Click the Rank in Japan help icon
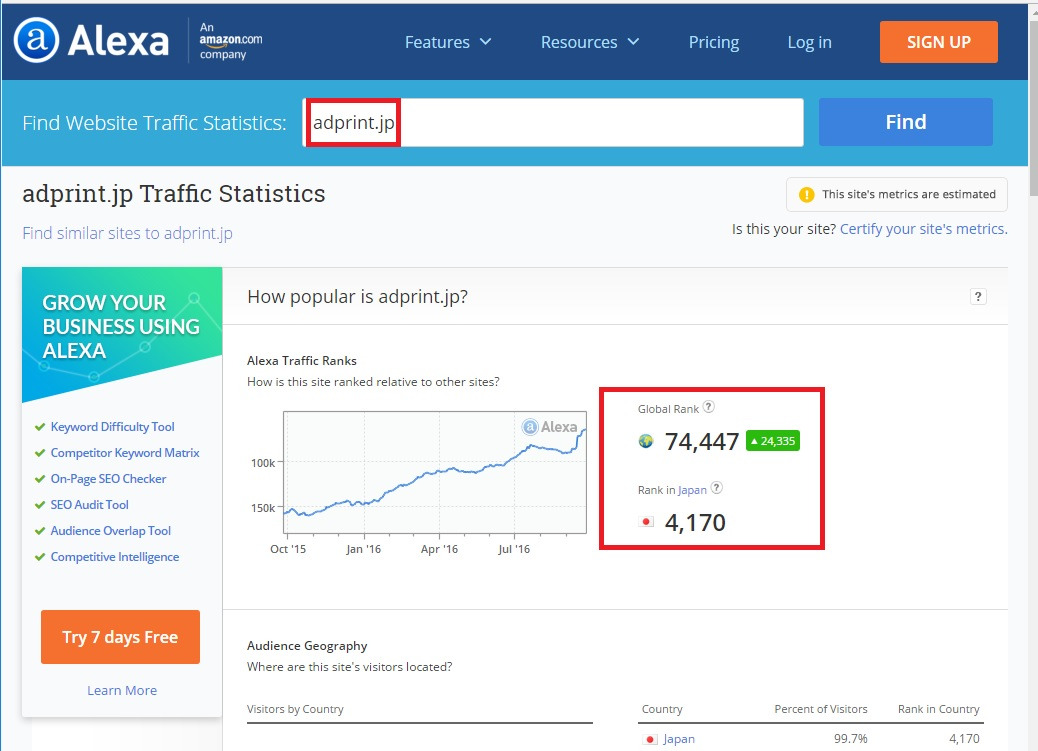This screenshot has width=1038, height=751. coord(716,488)
